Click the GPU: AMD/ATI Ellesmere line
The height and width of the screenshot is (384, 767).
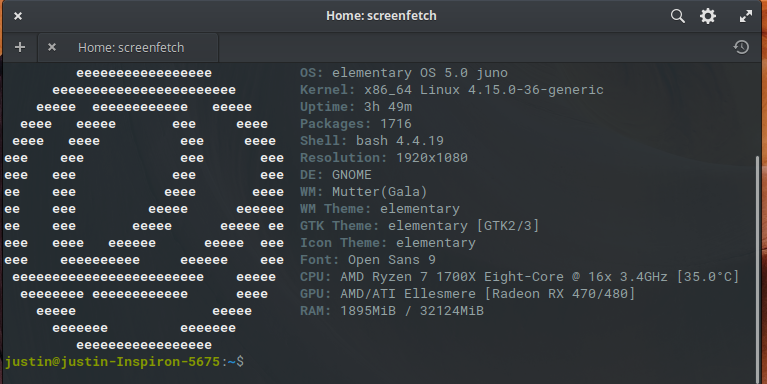[x=467, y=294]
